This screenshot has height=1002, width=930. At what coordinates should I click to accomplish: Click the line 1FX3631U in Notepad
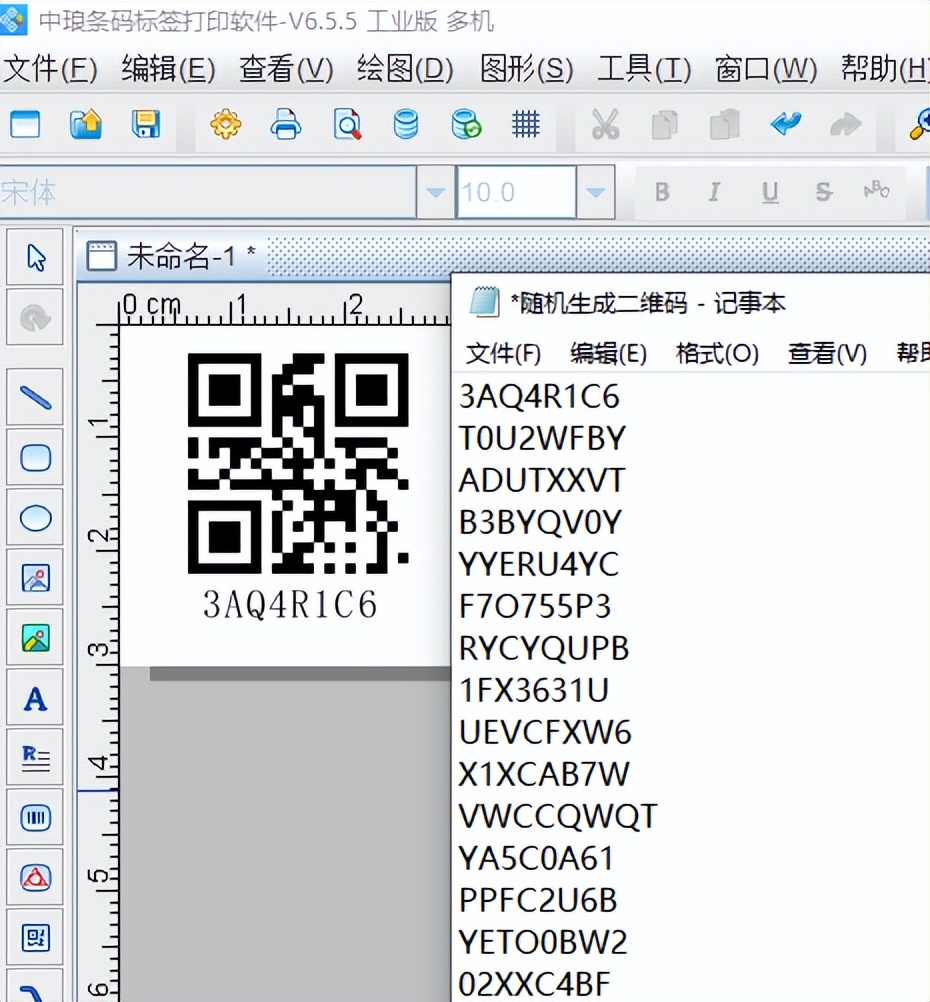pos(534,690)
